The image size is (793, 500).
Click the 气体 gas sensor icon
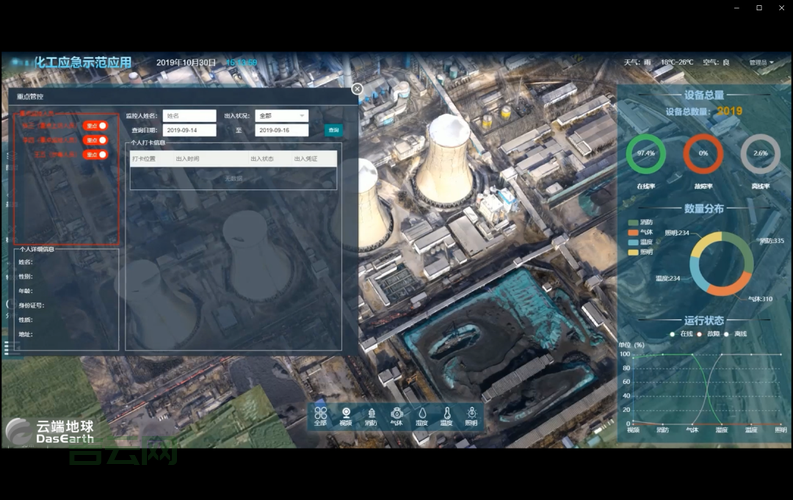[x=396, y=414]
